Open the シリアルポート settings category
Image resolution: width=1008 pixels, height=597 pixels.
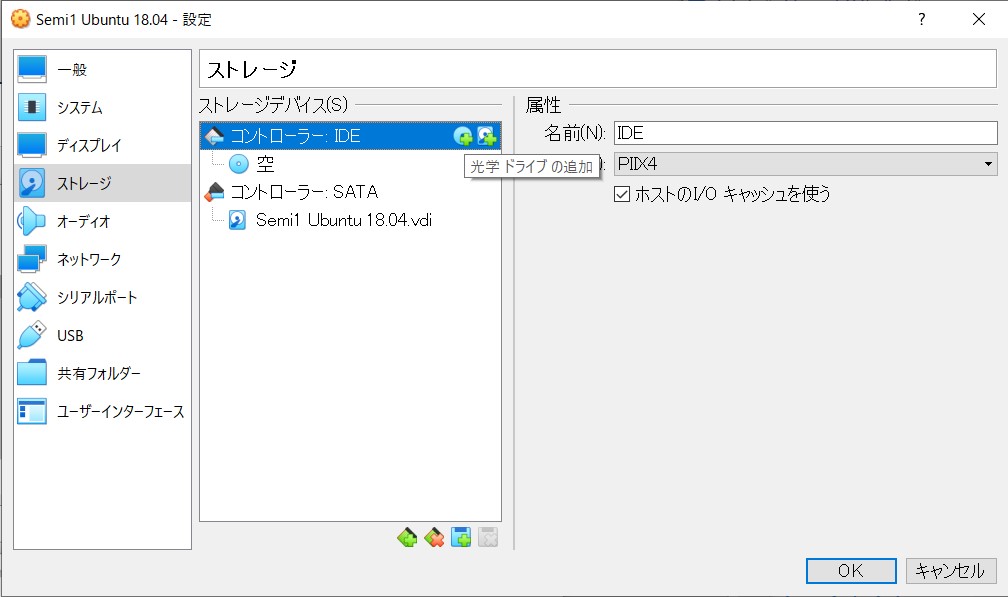tap(102, 297)
